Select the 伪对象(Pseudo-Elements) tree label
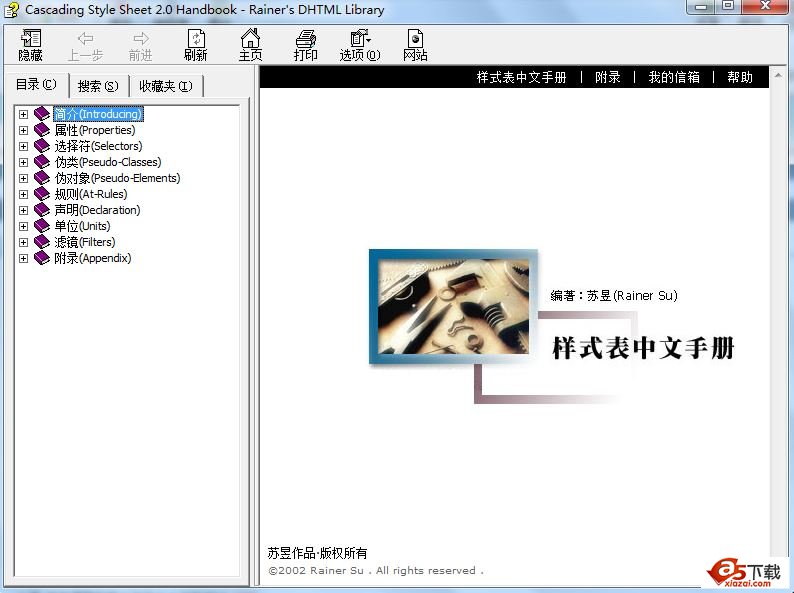Screen dimensions: 794x593 [117, 178]
